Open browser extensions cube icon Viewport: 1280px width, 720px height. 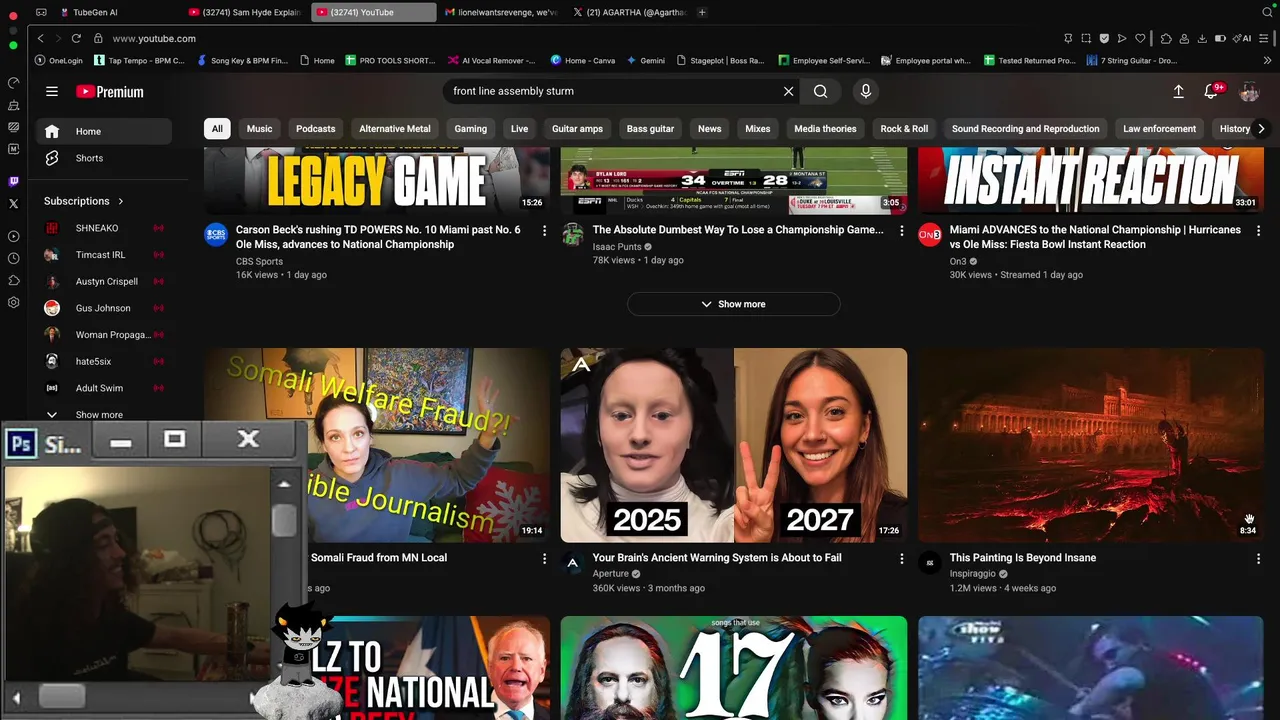point(1166,38)
